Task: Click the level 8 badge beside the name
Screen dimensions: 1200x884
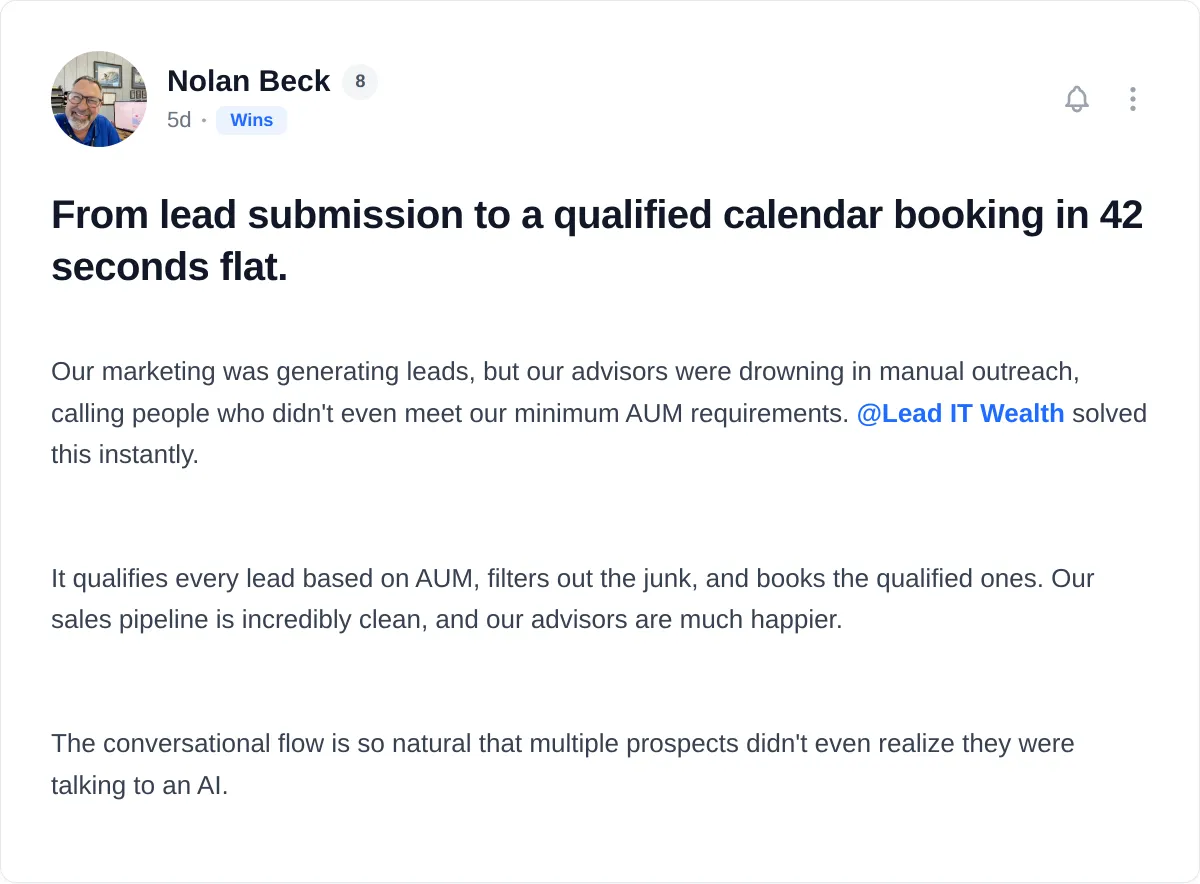Action: pos(360,82)
